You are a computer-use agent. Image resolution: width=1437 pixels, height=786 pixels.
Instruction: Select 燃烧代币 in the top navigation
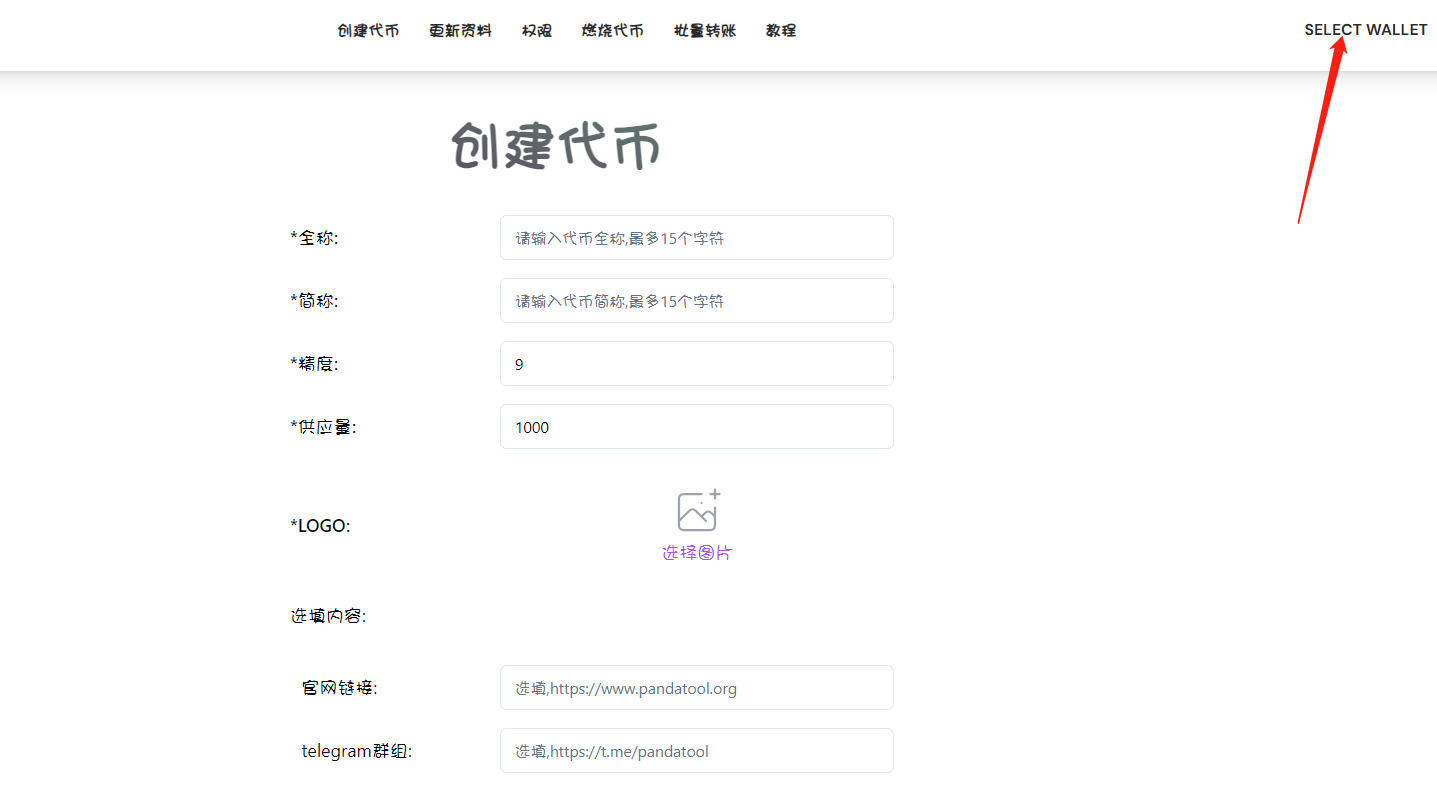point(612,31)
